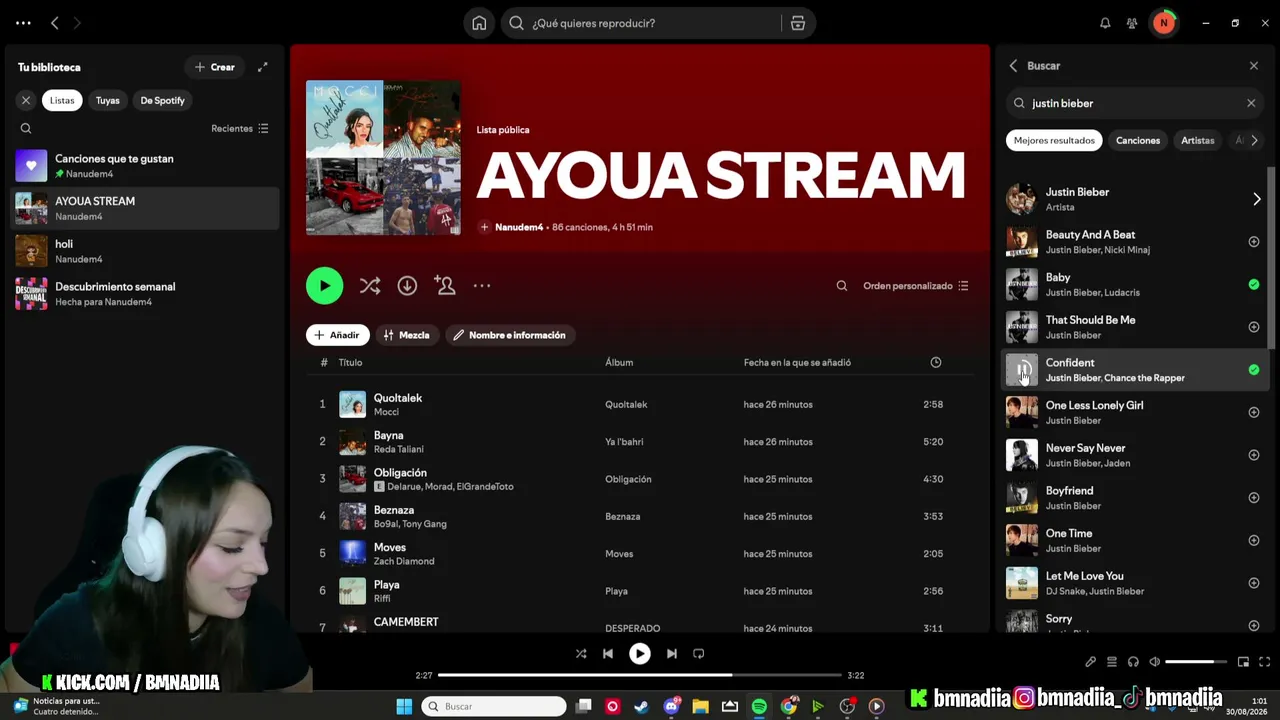Open the three-dot app menu top left
Viewport: 1280px width, 720px height.
pos(24,23)
